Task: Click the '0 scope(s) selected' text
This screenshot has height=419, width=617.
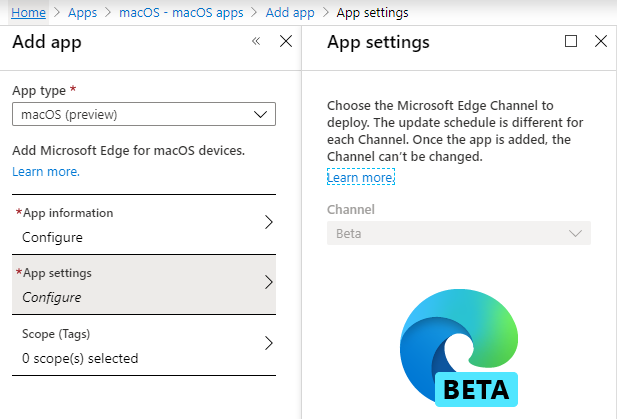Action: tap(80, 358)
